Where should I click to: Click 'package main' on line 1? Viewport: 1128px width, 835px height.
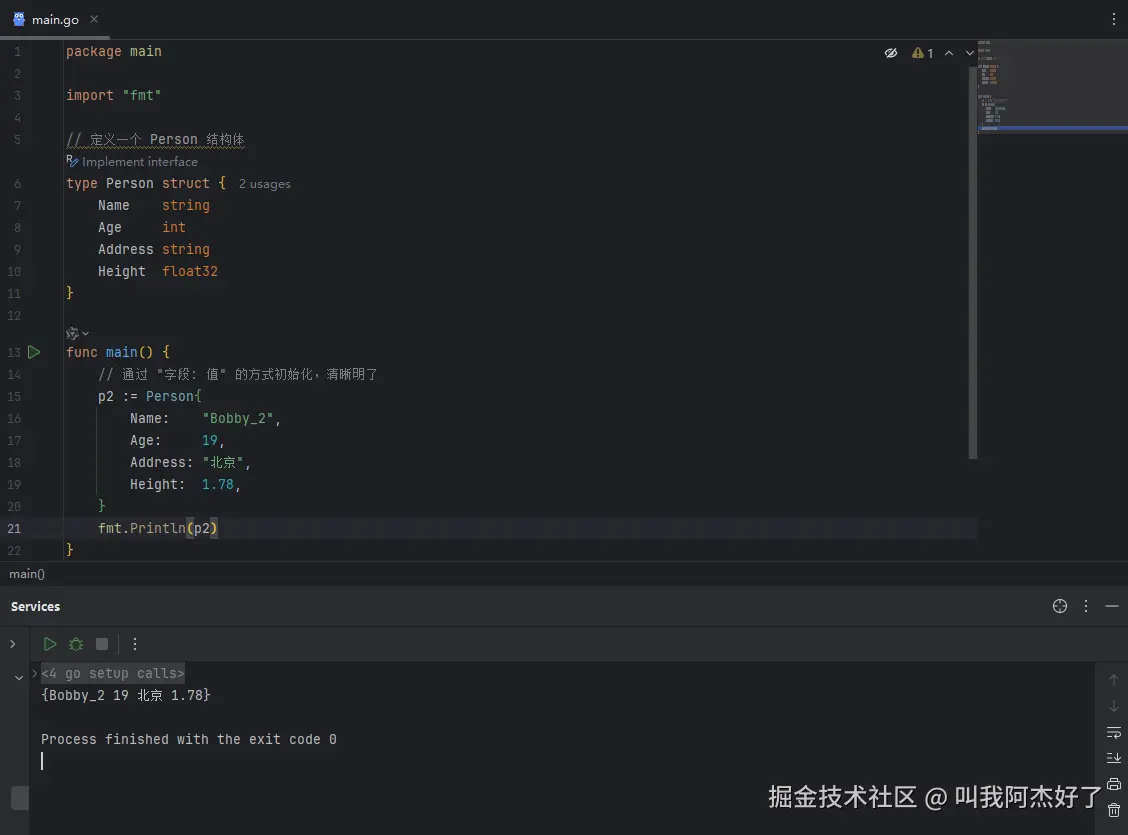114,51
